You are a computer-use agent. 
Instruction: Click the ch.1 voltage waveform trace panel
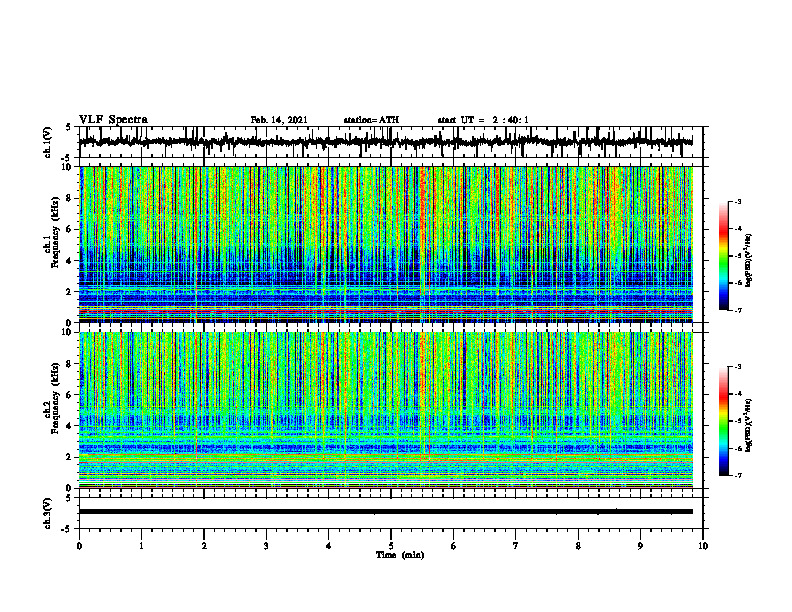(x=391, y=142)
